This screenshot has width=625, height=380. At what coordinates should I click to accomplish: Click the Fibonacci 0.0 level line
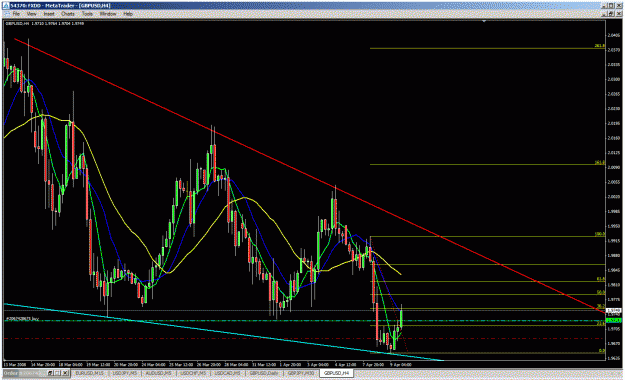coord(486,353)
